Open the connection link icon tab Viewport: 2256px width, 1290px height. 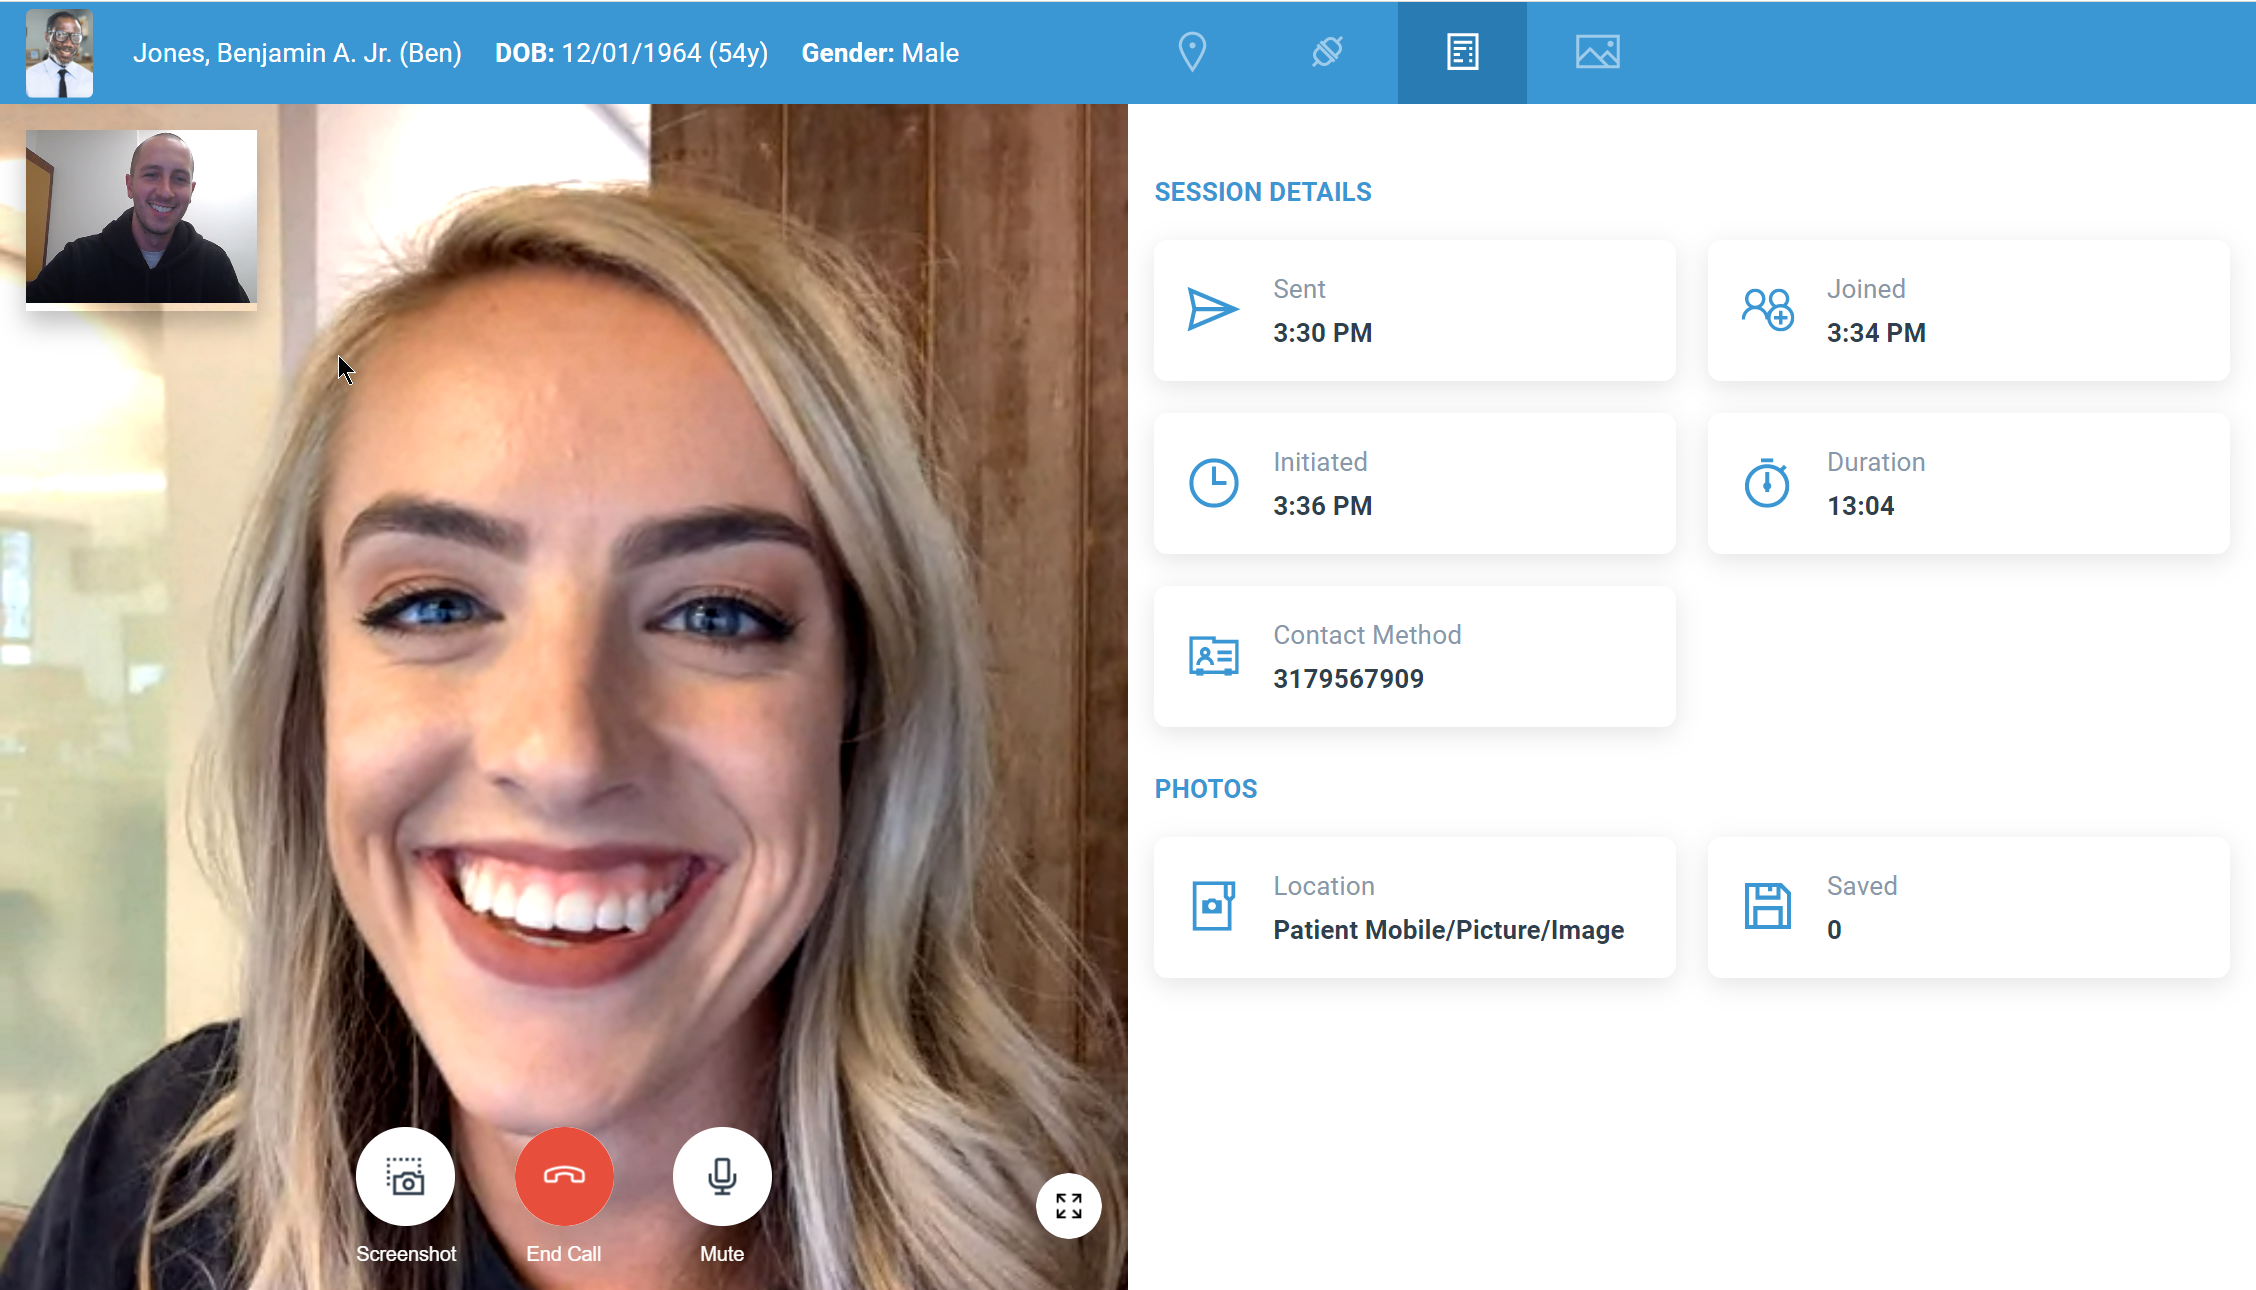(1327, 52)
